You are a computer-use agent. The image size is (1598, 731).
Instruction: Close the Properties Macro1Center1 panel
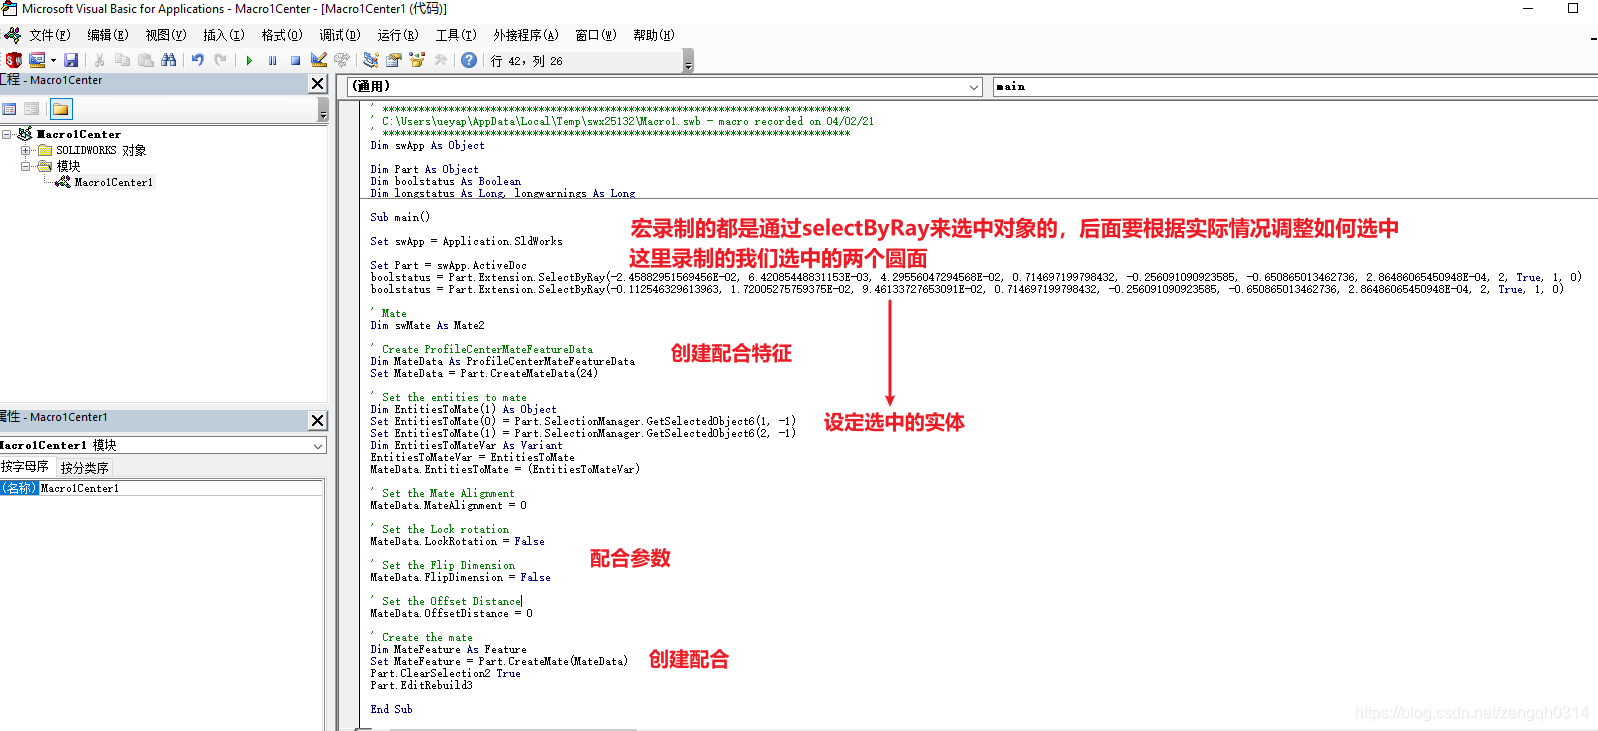(318, 421)
